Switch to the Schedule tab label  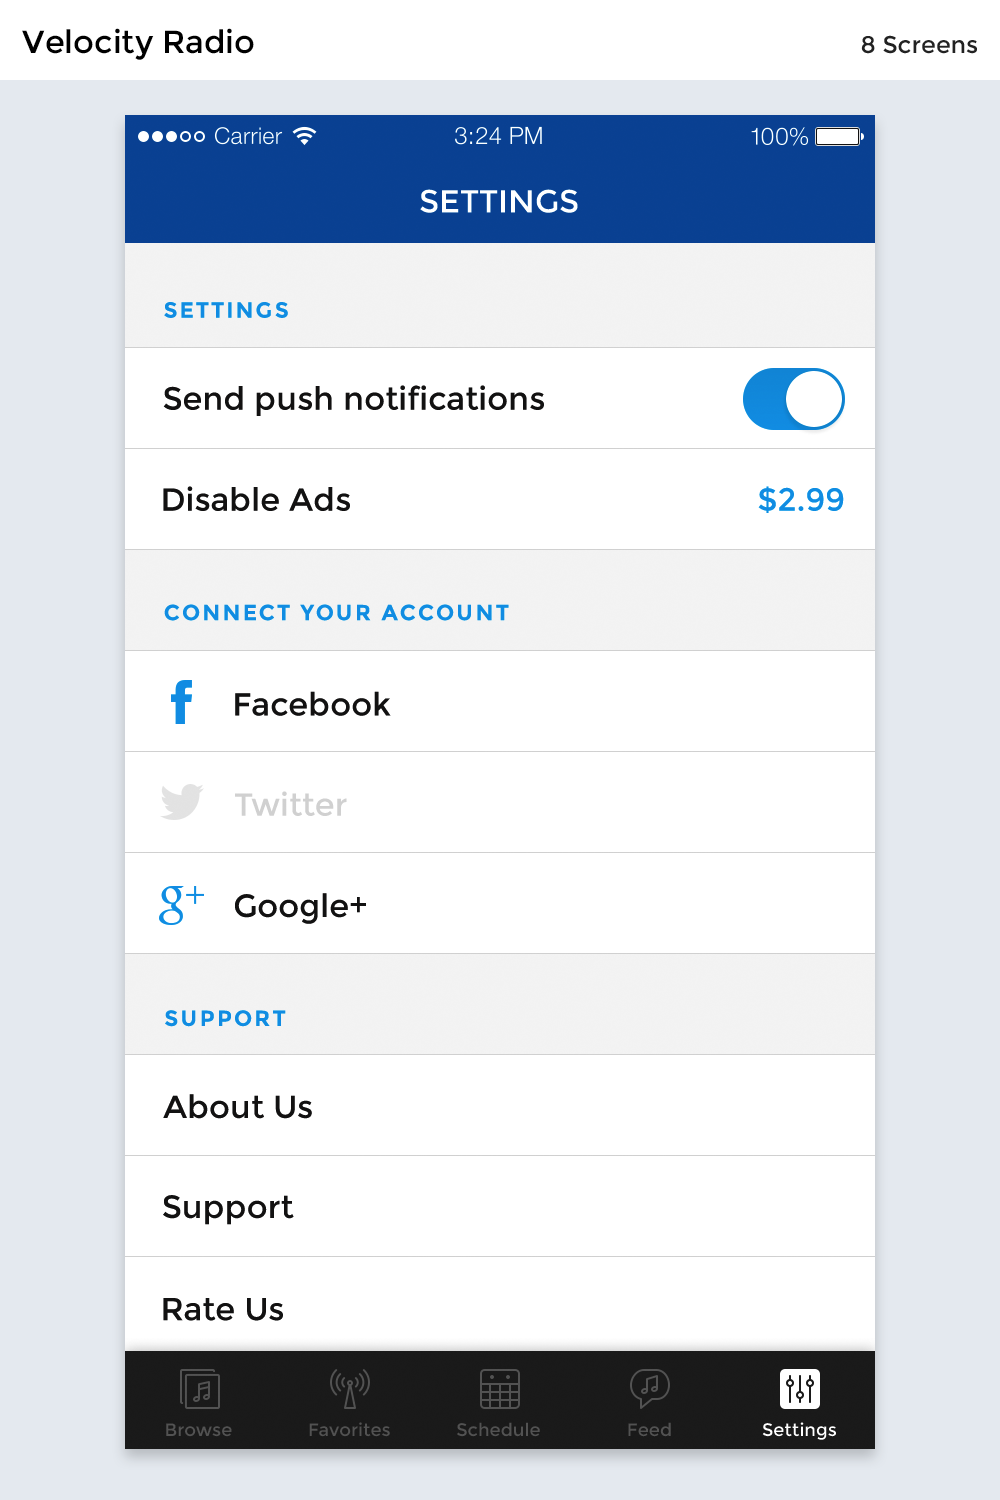pyautogui.click(x=498, y=1430)
